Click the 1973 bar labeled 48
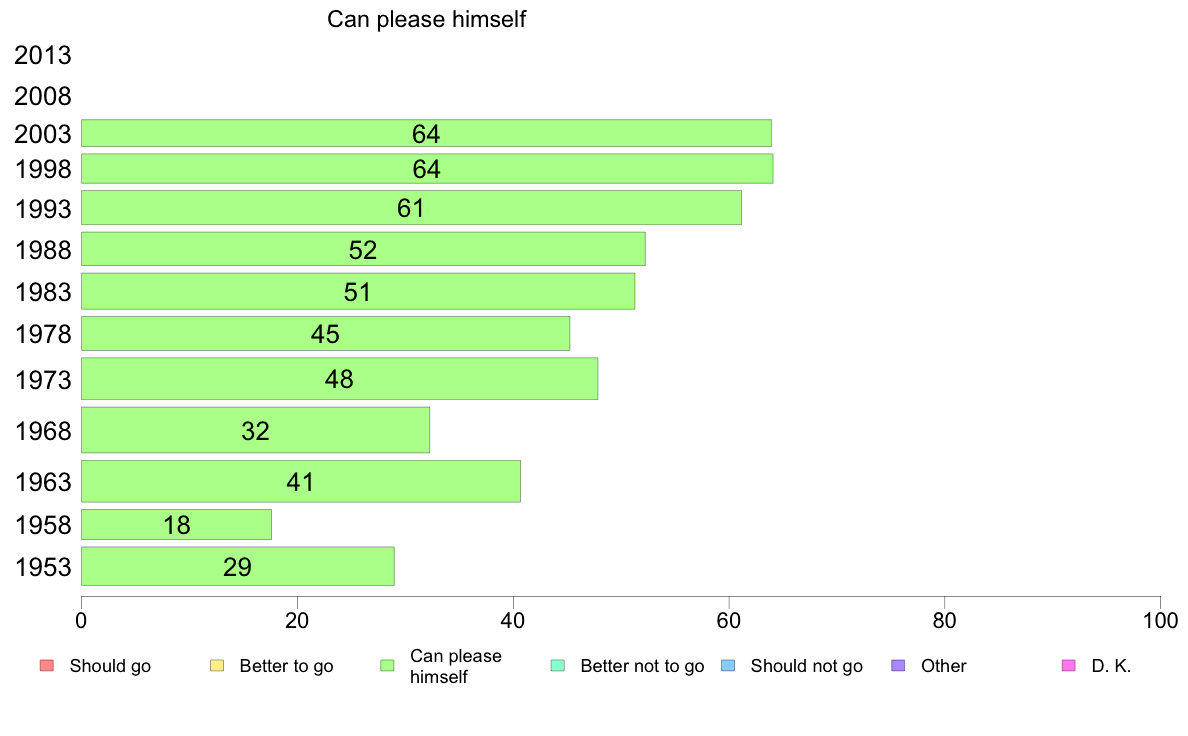 click(339, 379)
